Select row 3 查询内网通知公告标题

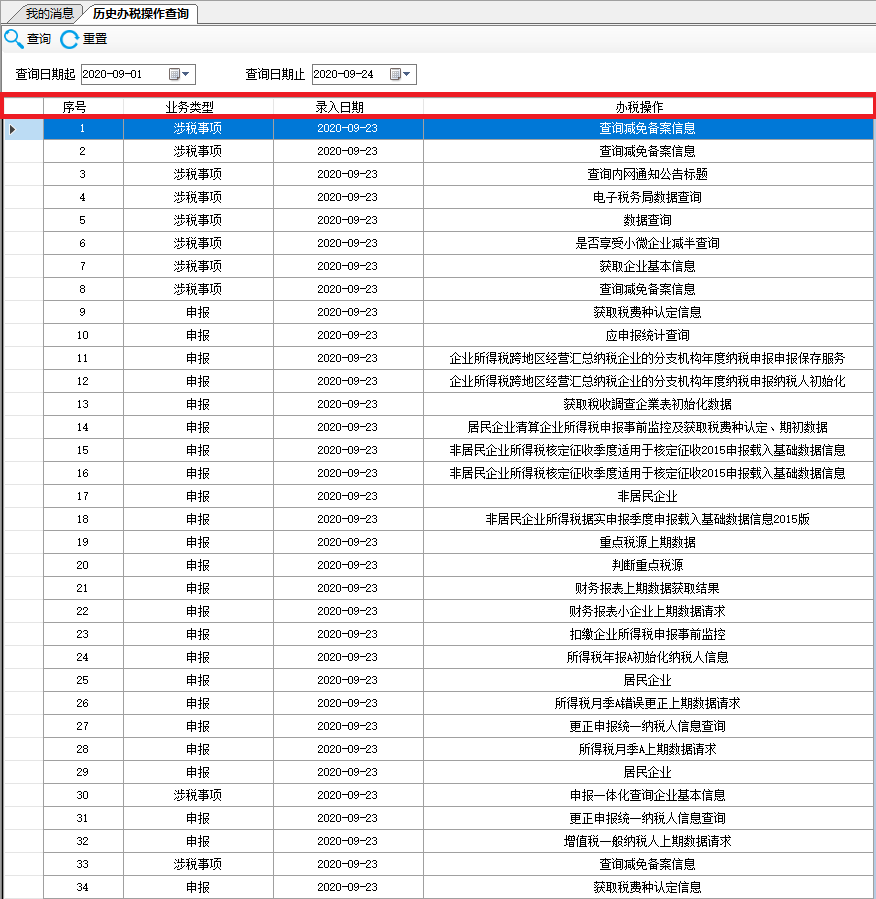tap(648, 174)
